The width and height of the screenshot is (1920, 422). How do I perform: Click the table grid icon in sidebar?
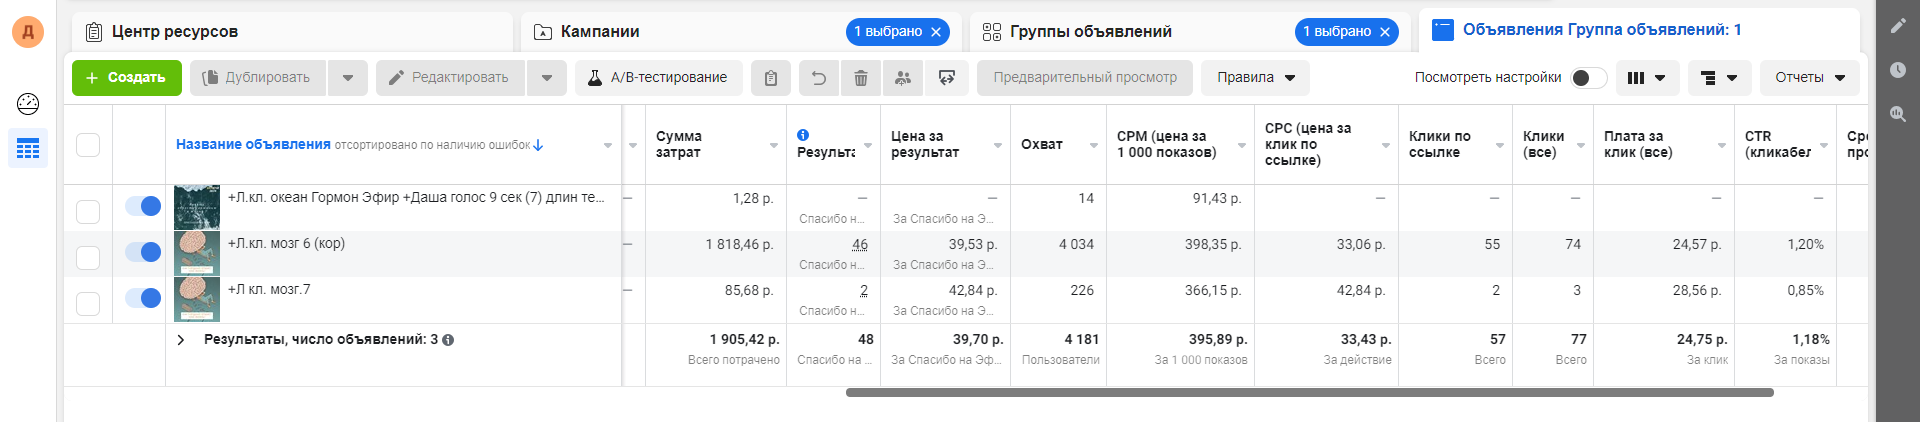tap(28, 149)
